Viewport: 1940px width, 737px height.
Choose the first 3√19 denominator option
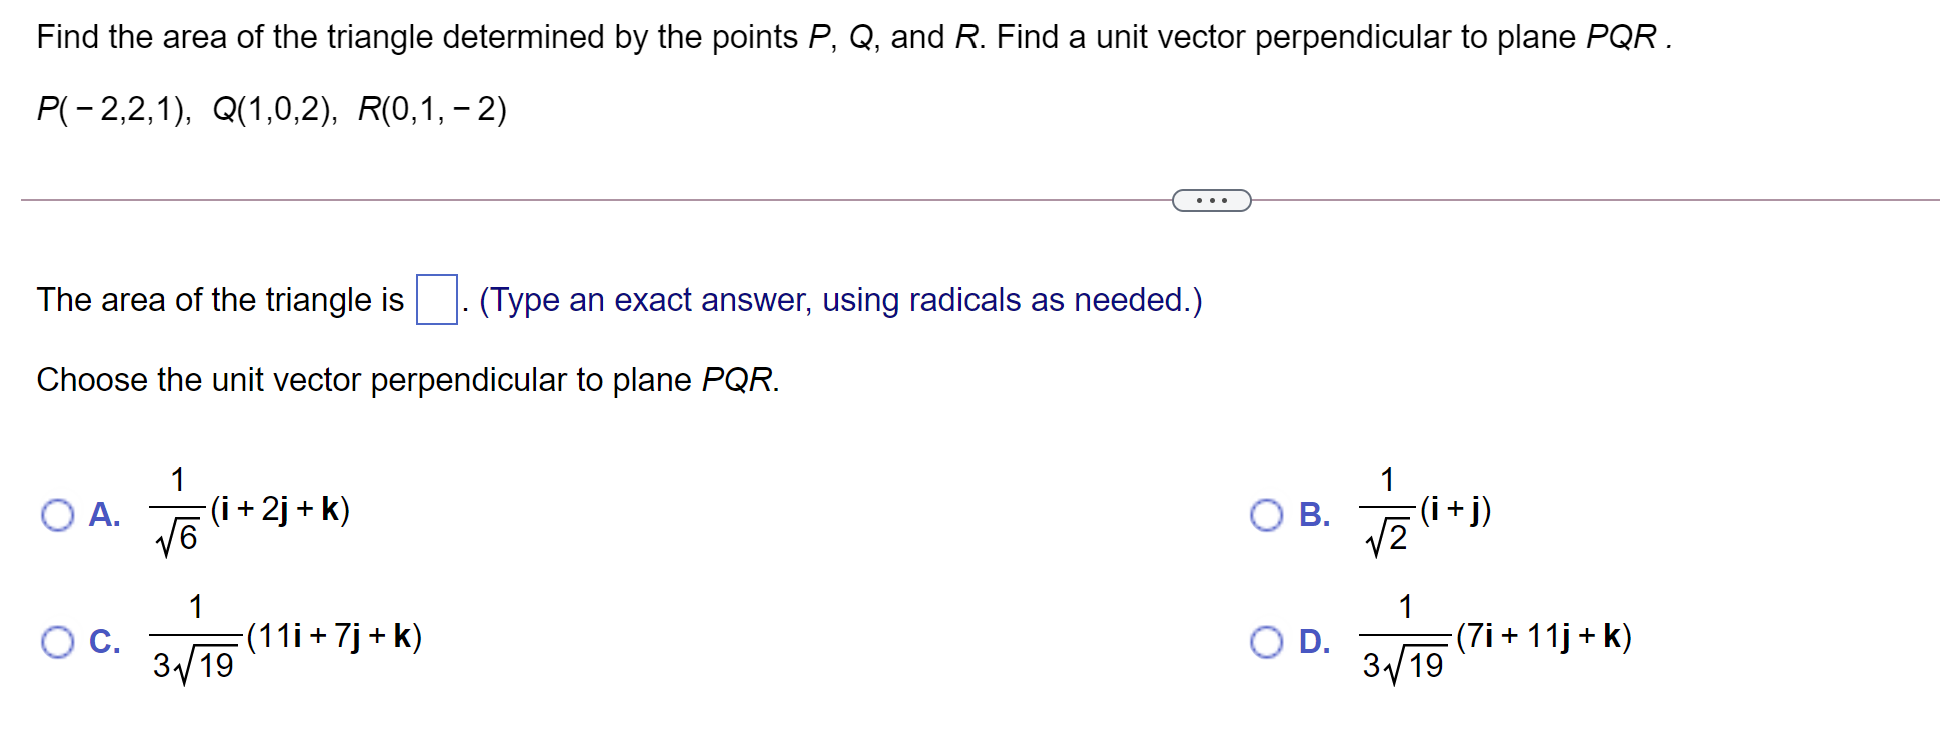pos(59,641)
